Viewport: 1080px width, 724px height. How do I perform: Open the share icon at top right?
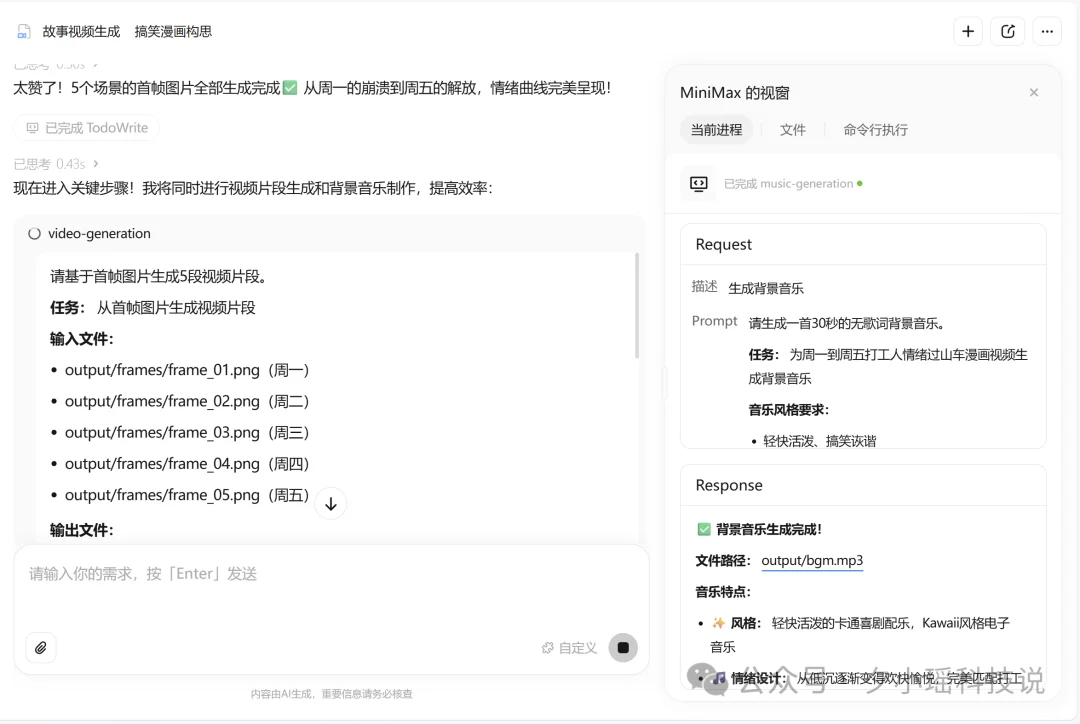pyautogui.click(x=1007, y=31)
